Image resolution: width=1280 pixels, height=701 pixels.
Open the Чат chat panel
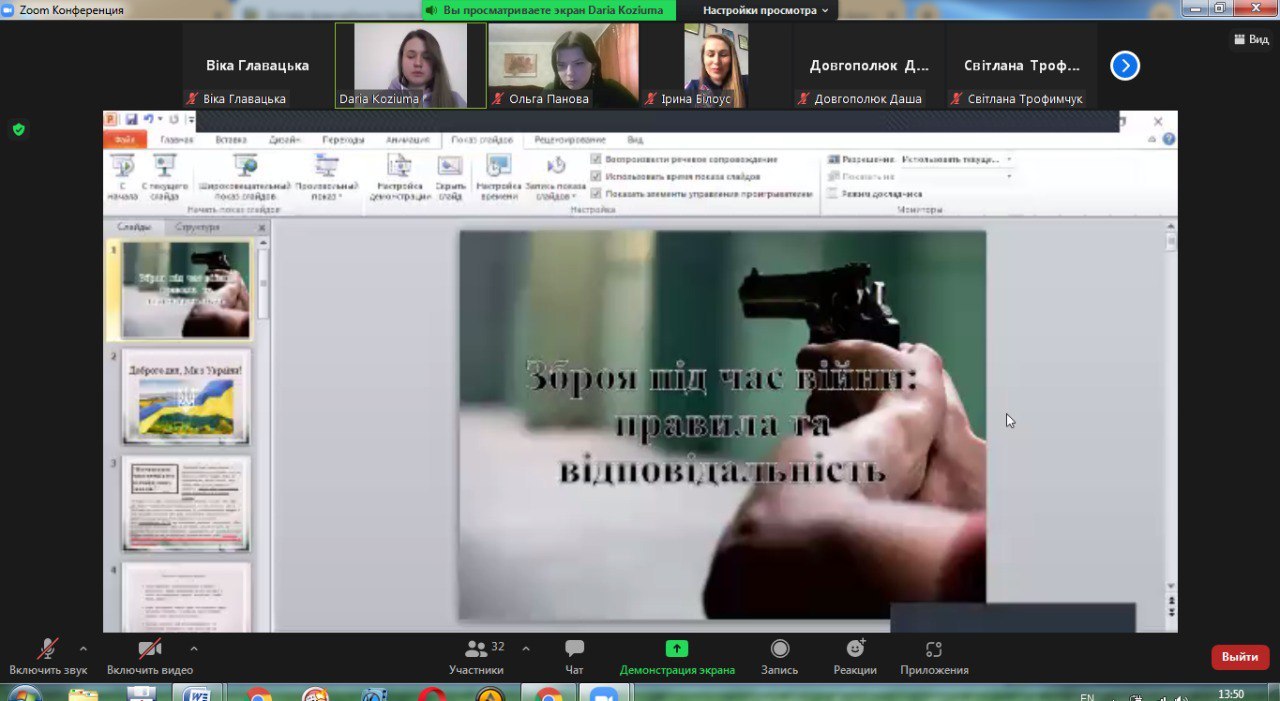tap(574, 650)
